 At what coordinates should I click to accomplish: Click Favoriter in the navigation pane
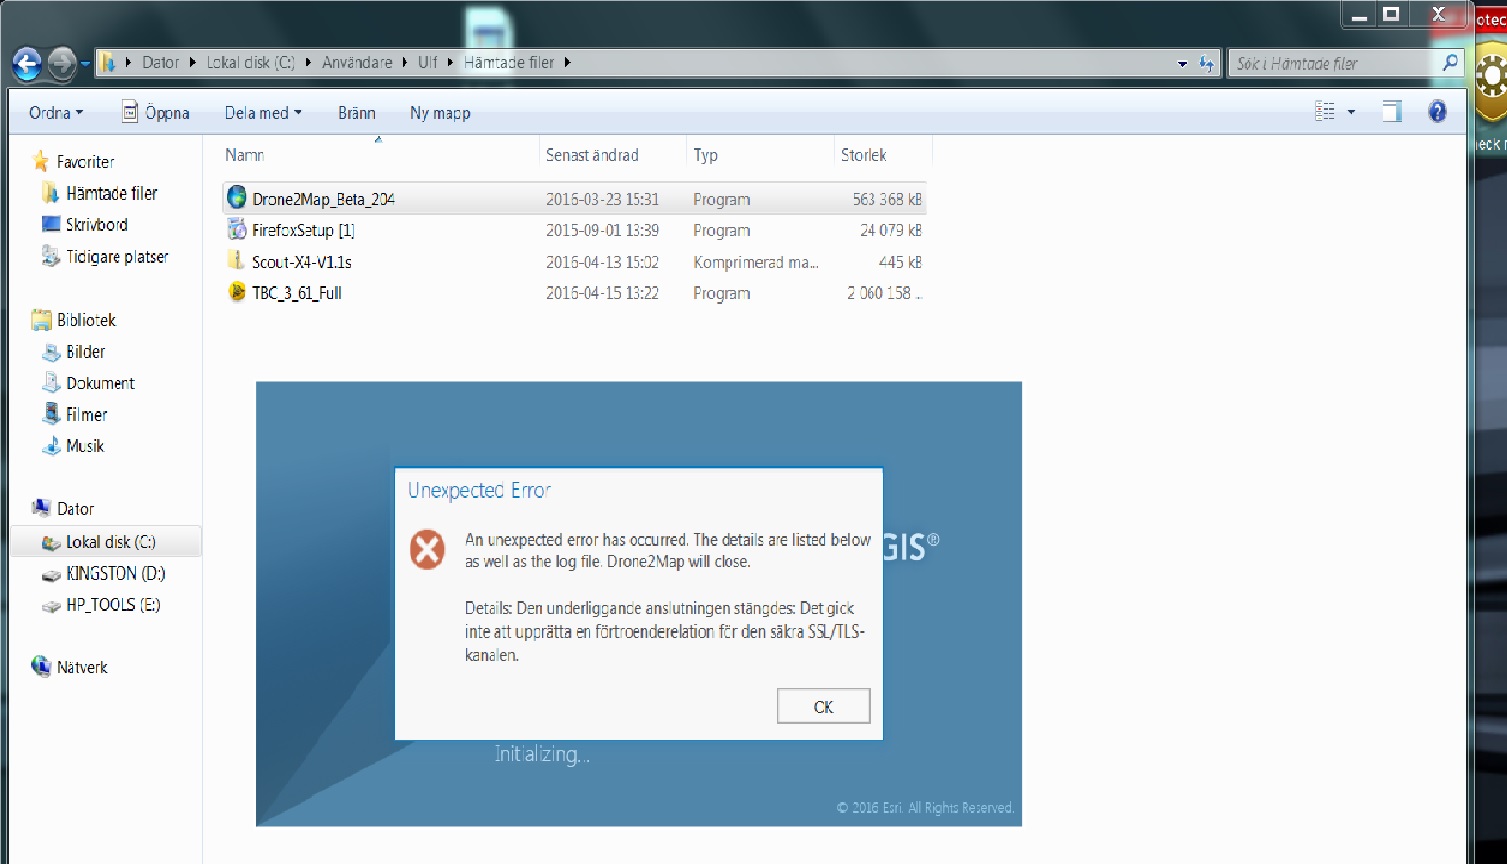pyautogui.click(x=85, y=162)
